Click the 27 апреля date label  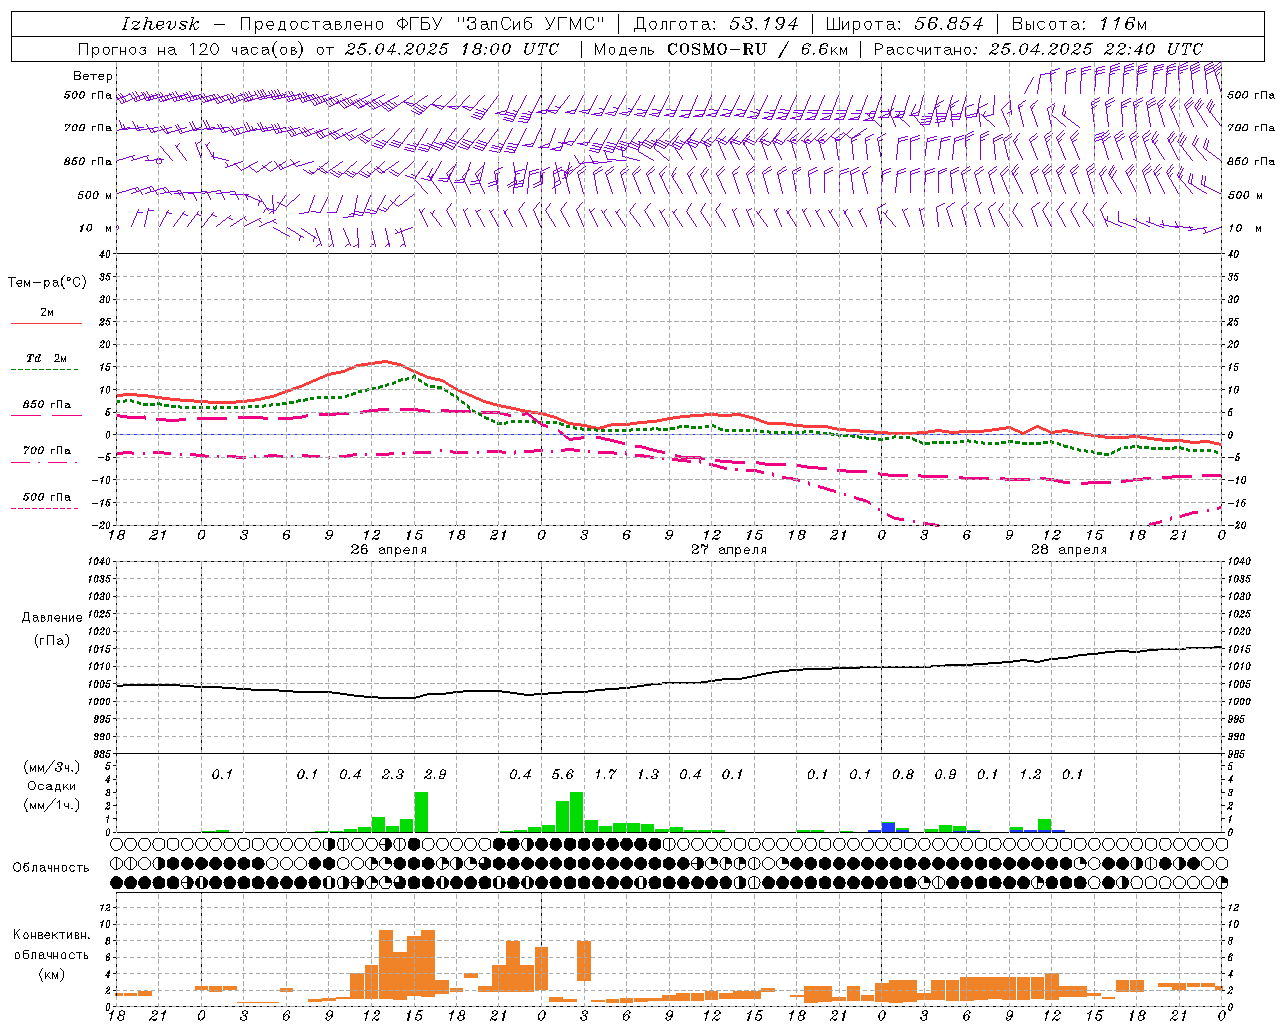coord(729,550)
